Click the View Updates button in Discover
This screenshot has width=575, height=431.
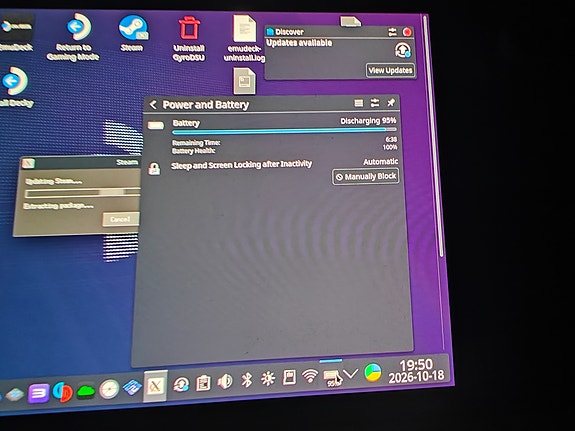tap(390, 70)
